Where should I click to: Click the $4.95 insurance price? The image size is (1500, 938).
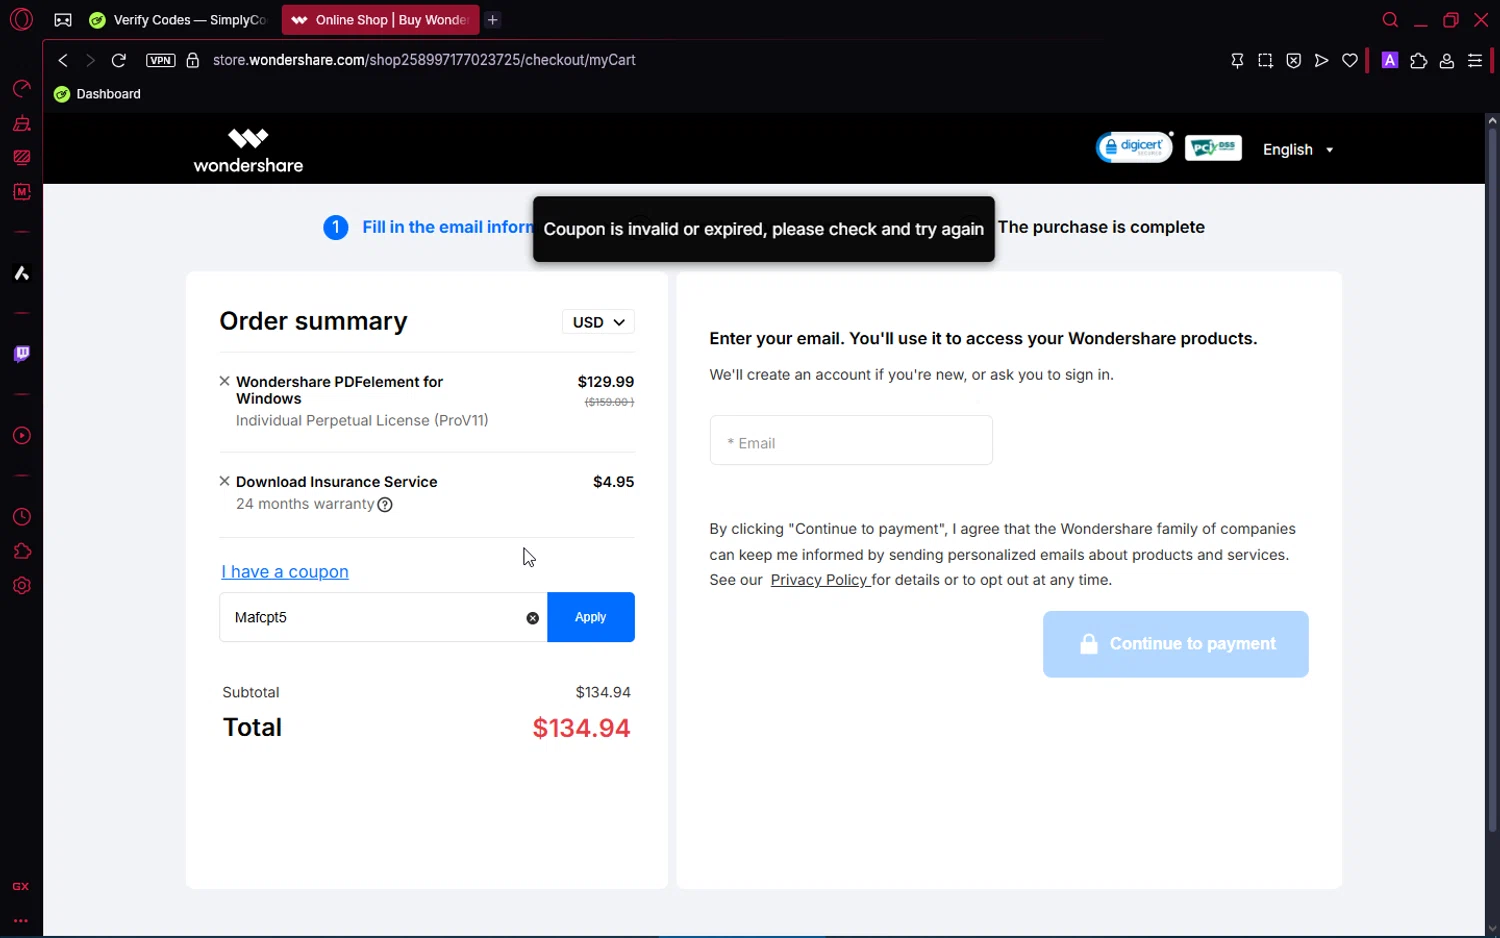coord(614,482)
